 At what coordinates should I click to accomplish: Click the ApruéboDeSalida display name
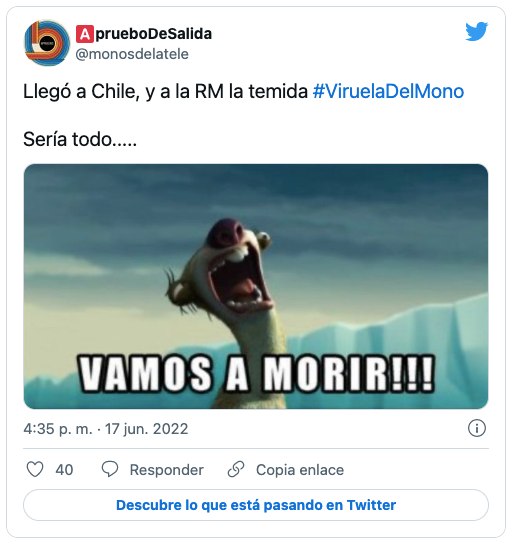144,34
